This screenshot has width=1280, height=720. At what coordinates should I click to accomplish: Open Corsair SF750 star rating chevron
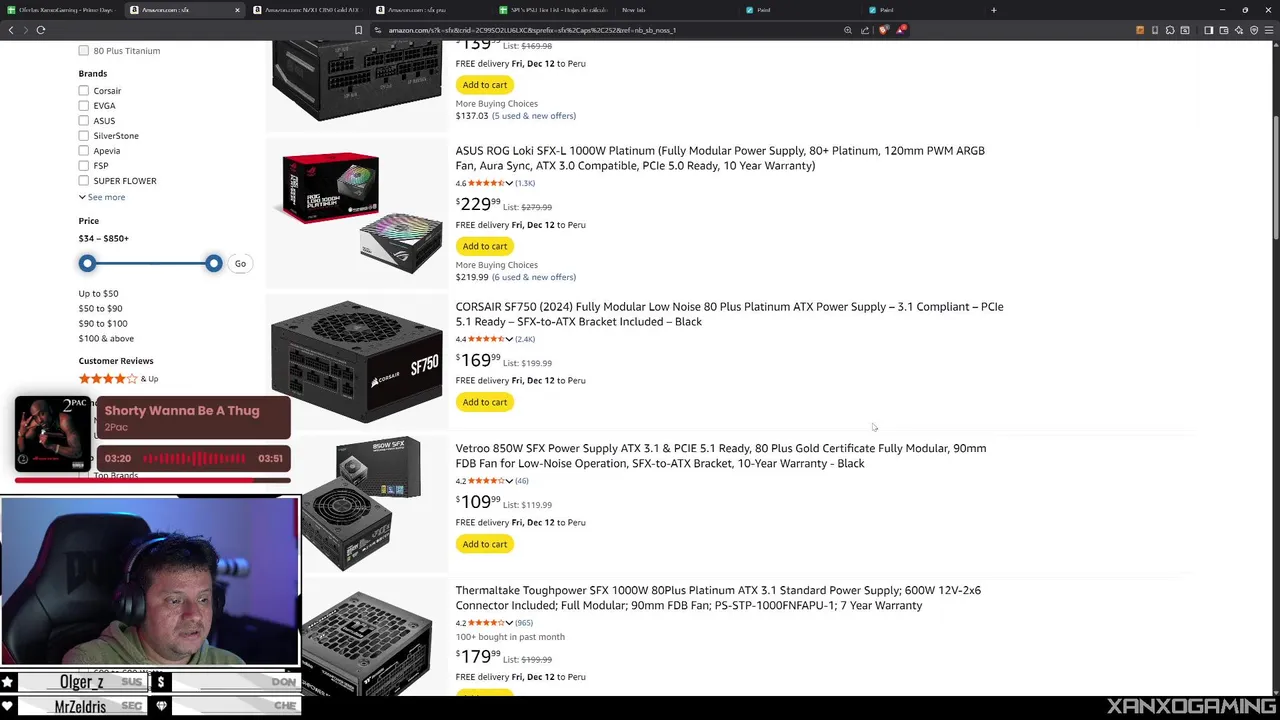[509, 339]
